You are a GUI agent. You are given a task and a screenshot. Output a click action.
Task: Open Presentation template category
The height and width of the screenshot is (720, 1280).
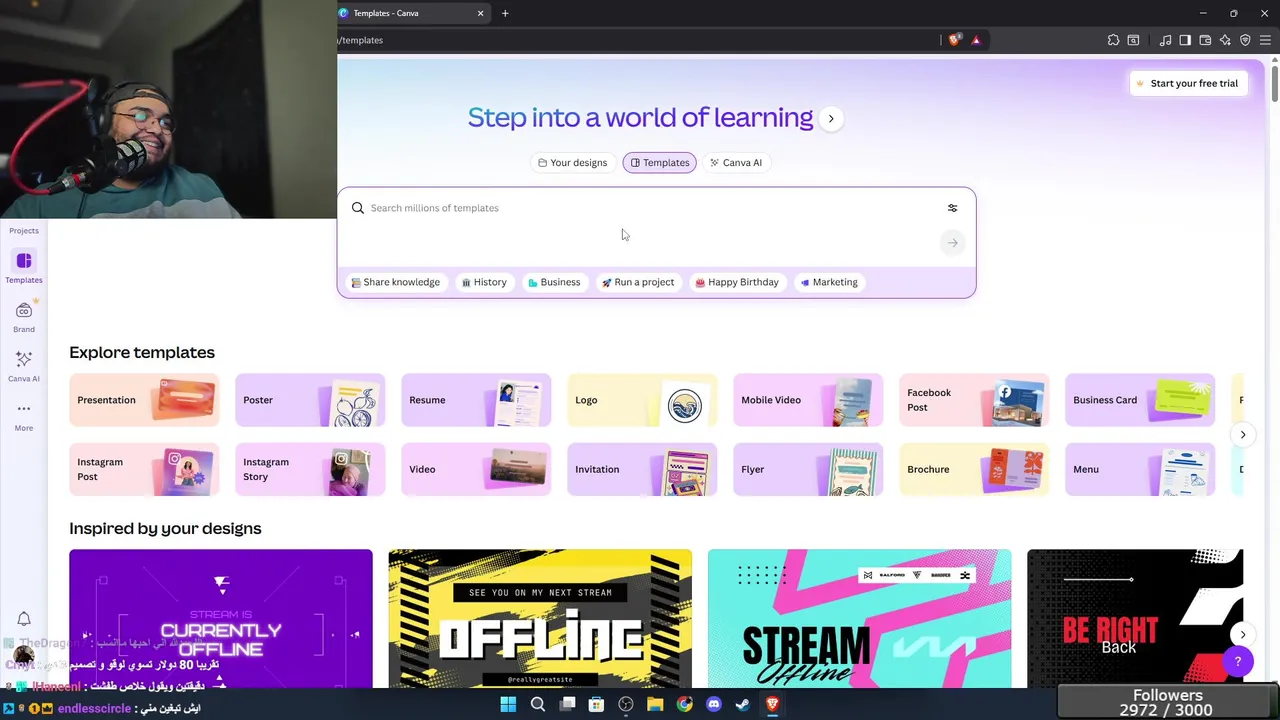[144, 400]
